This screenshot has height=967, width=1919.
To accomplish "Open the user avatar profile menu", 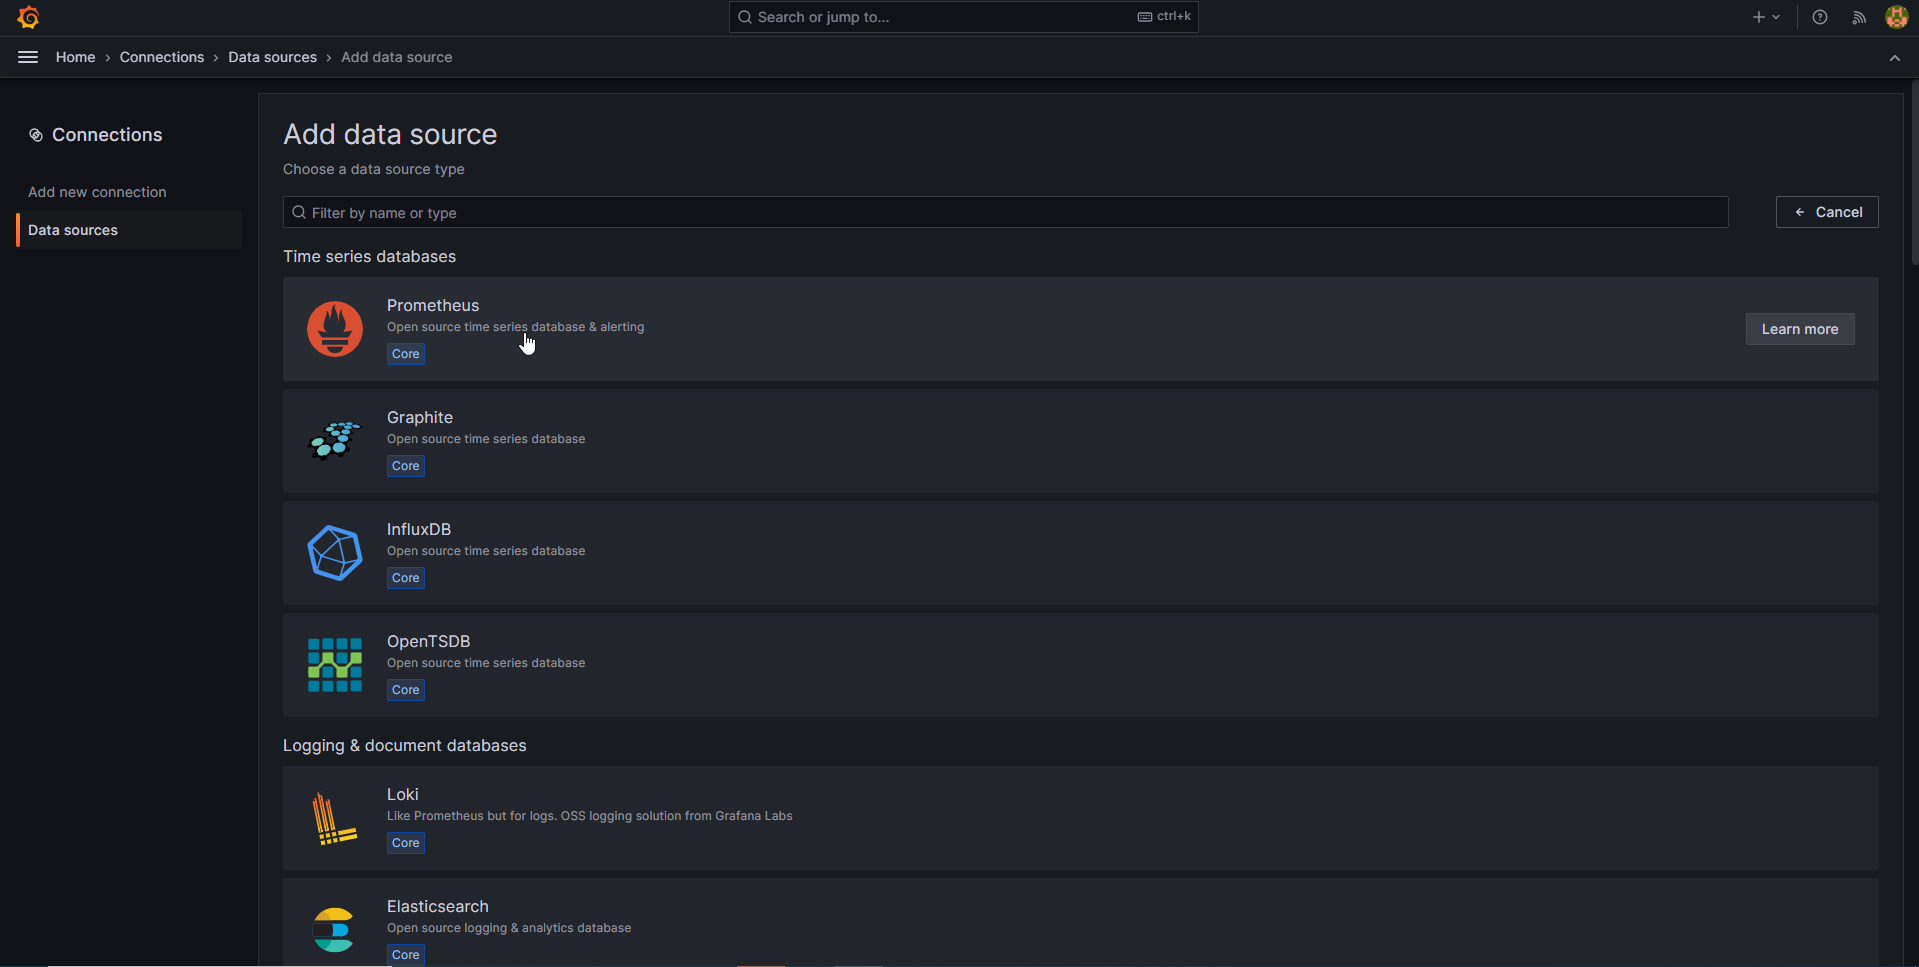I will click(x=1896, y=17).
